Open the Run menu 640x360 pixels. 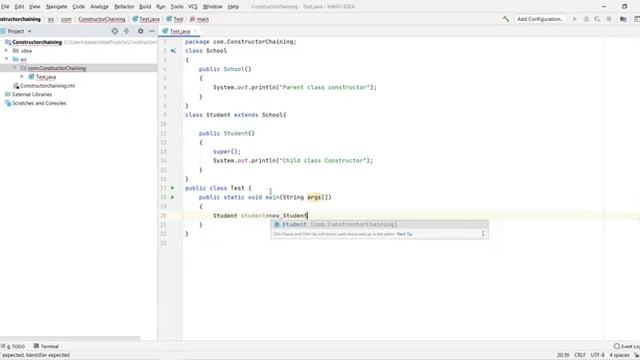pyautogui.click(x=161, y=7)
